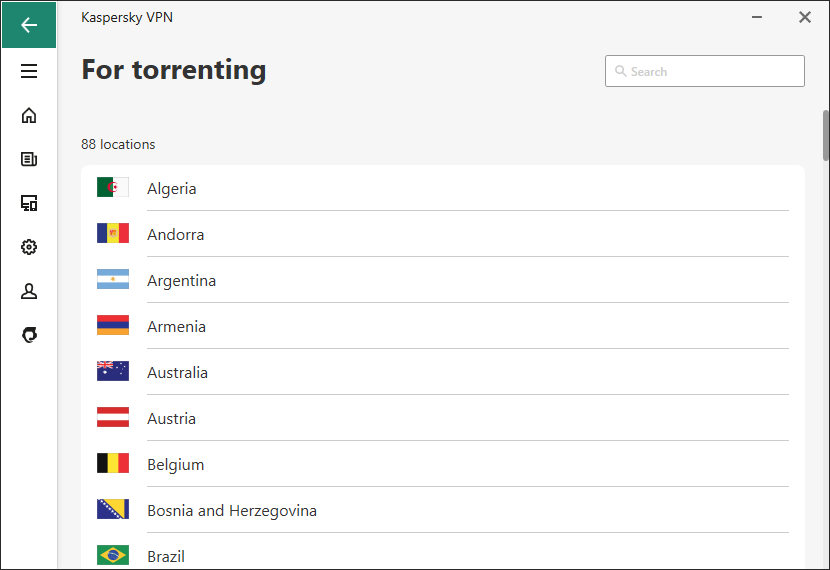
Task: Go to the Home sidebar icon
Action: 29,115
